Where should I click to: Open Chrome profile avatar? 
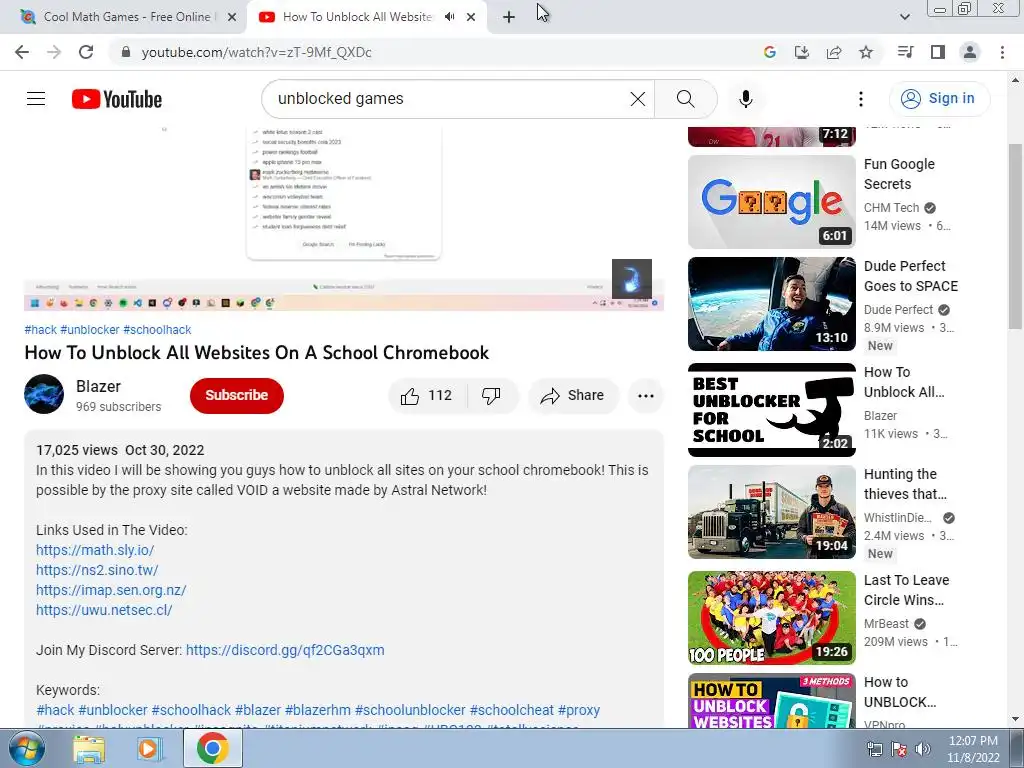pos(970,52)
